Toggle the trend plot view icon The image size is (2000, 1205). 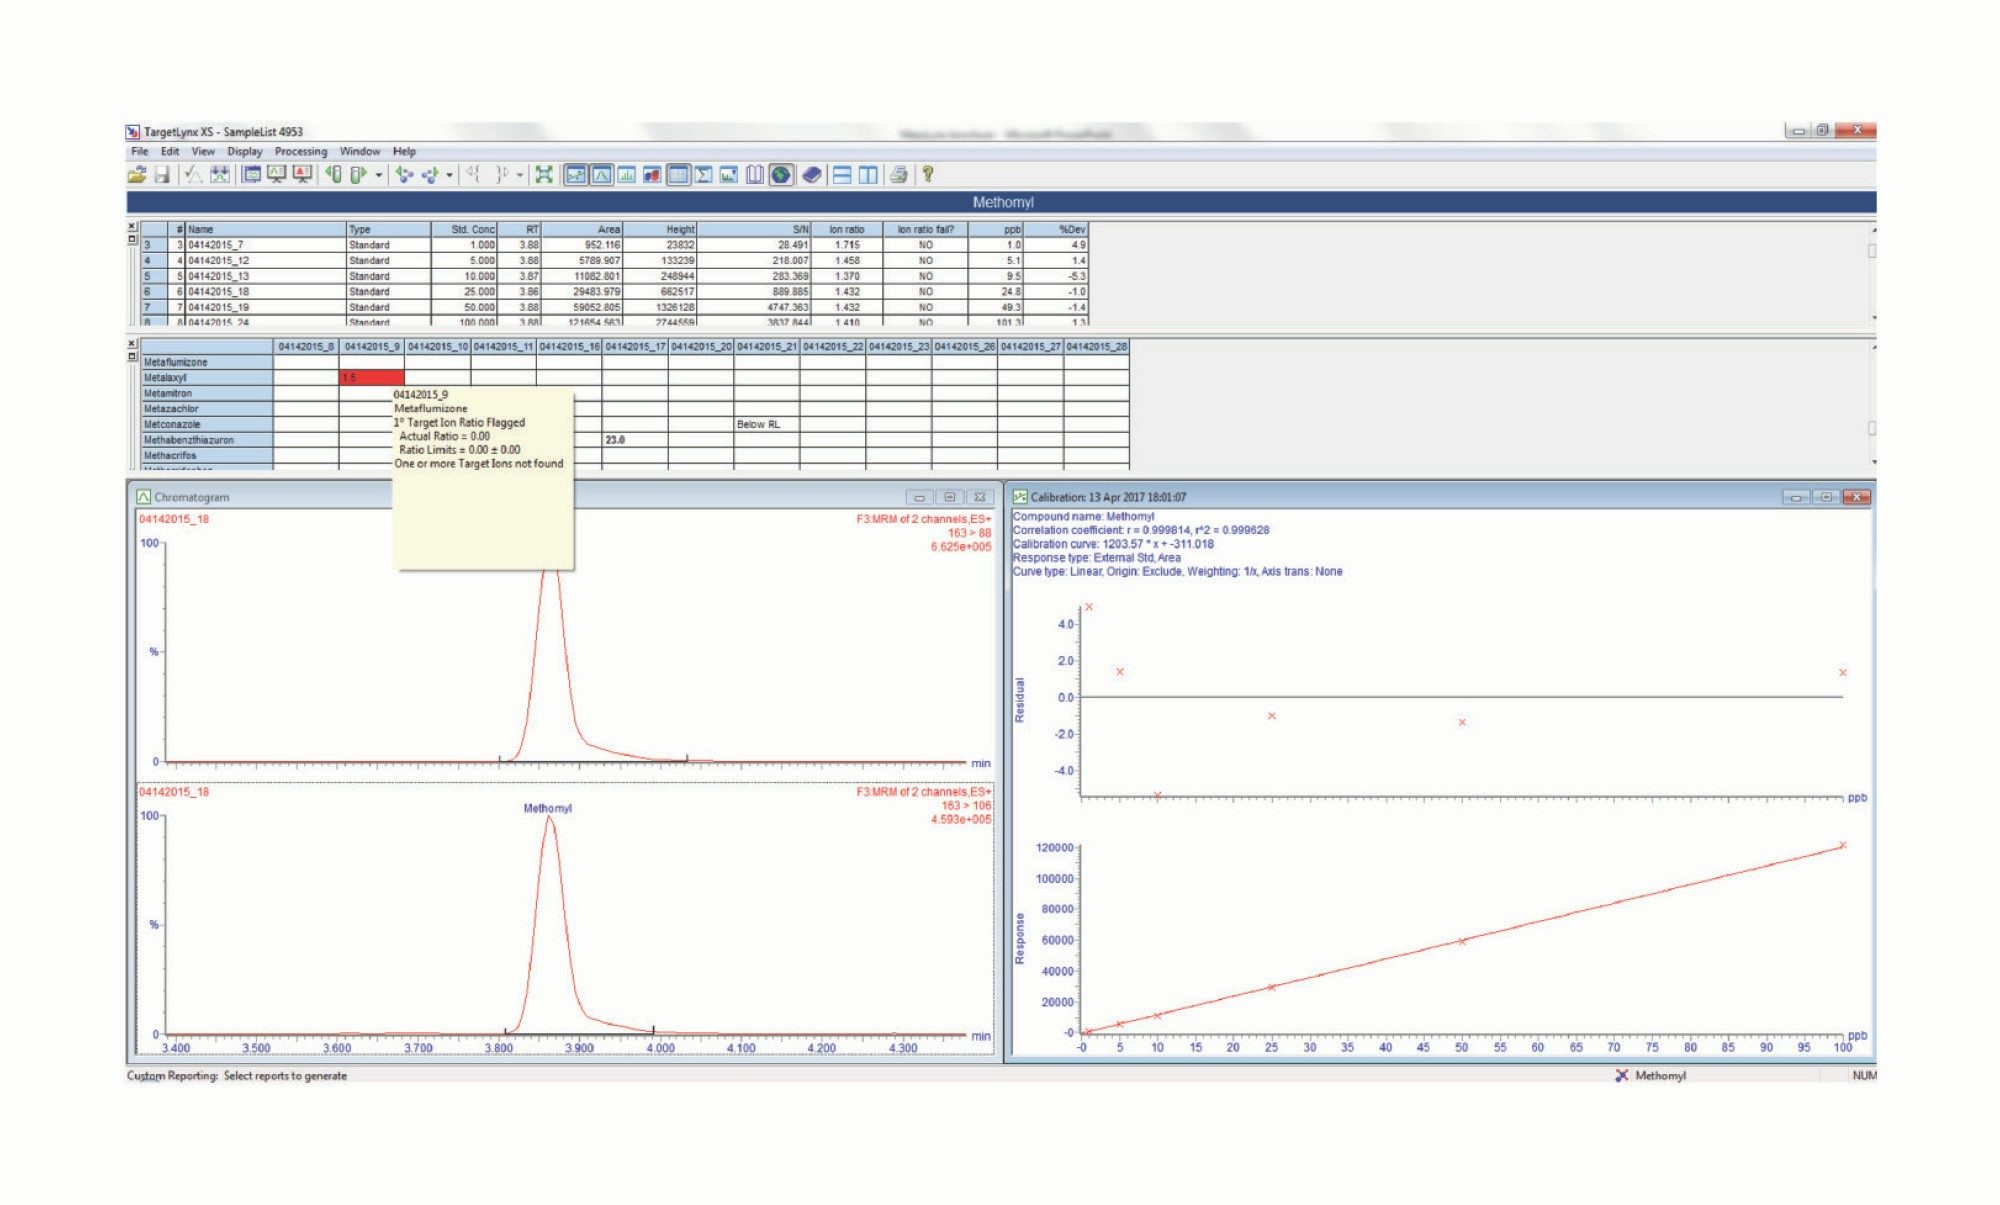click(x=729, y=175)
